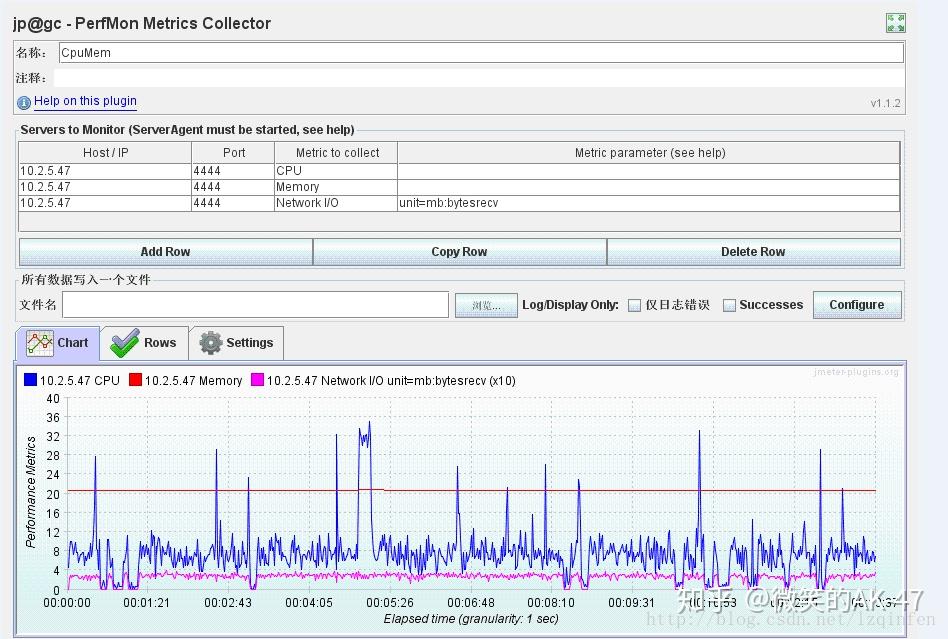The height and width of the screenshot is (639, 948).
Task: Click host 10.2.5.47 in Memory row
Action: click(x=105, y=187)
